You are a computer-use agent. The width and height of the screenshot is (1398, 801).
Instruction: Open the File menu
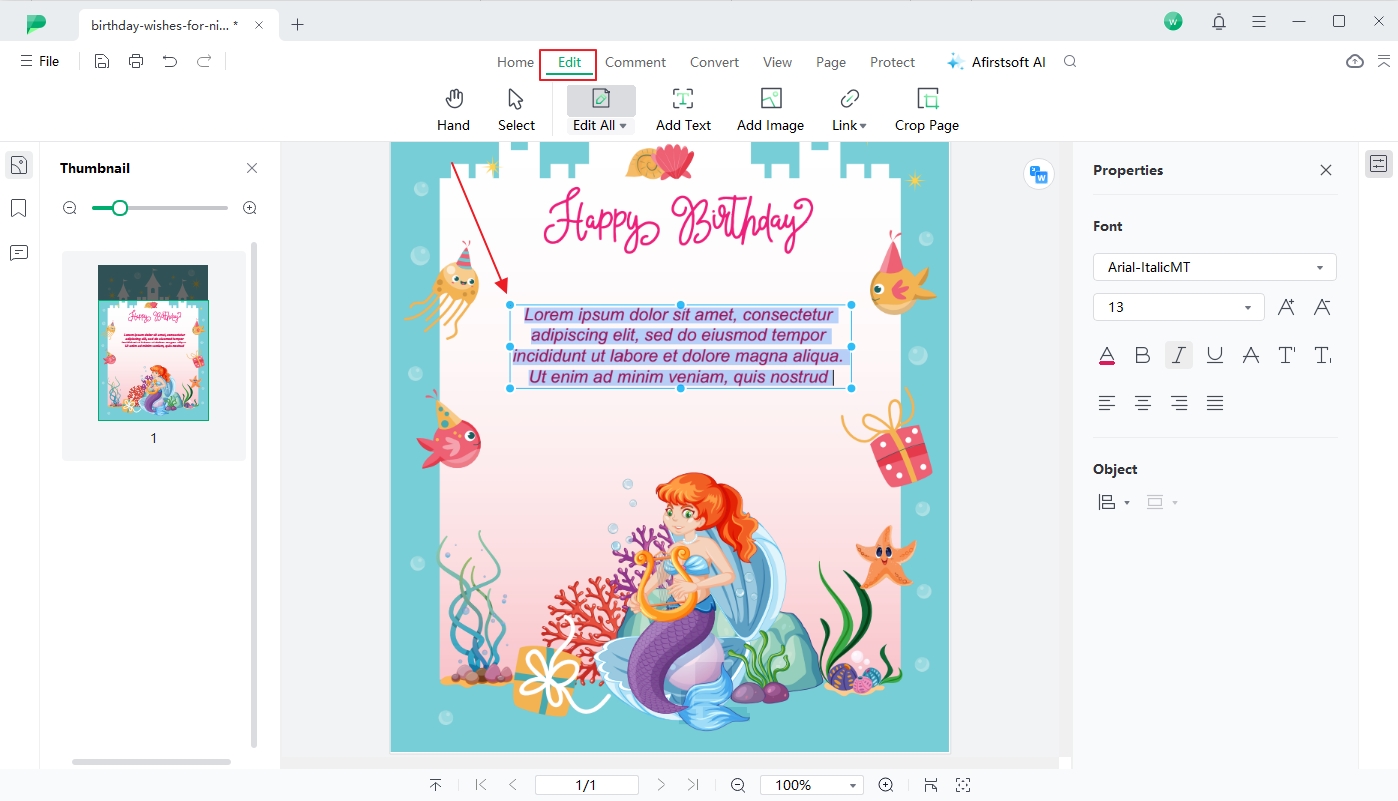coord(40,61)
